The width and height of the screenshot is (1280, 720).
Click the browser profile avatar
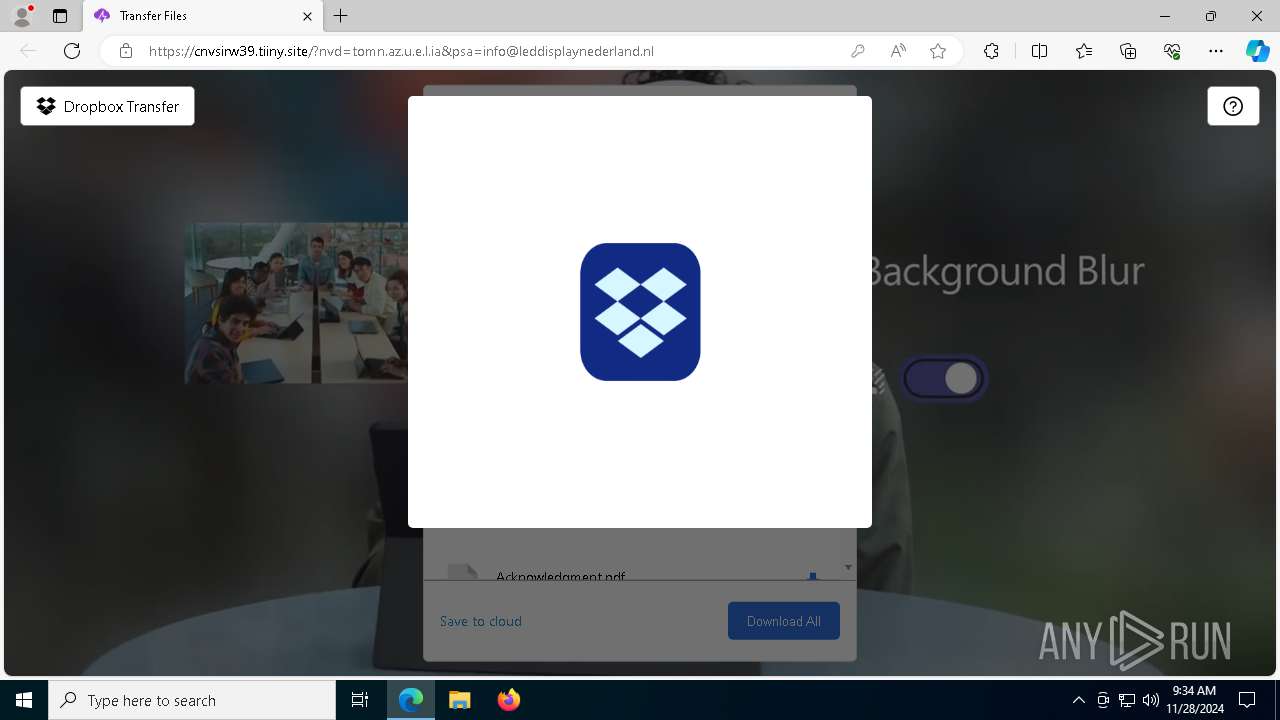pyautogui.click(x=22, y=15)
